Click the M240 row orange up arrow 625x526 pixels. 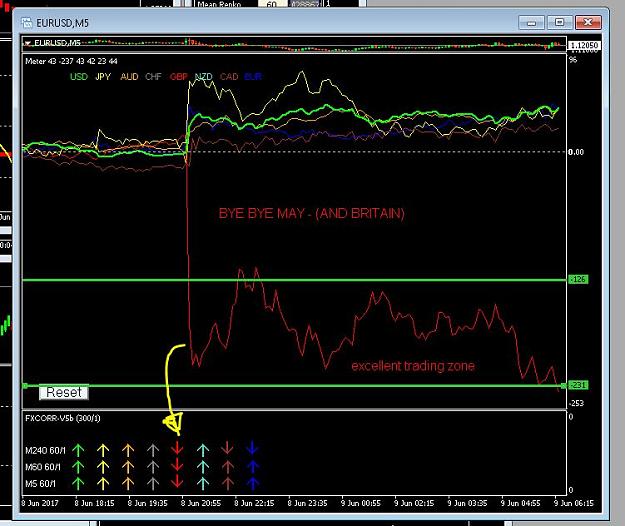tap(128, 450)
